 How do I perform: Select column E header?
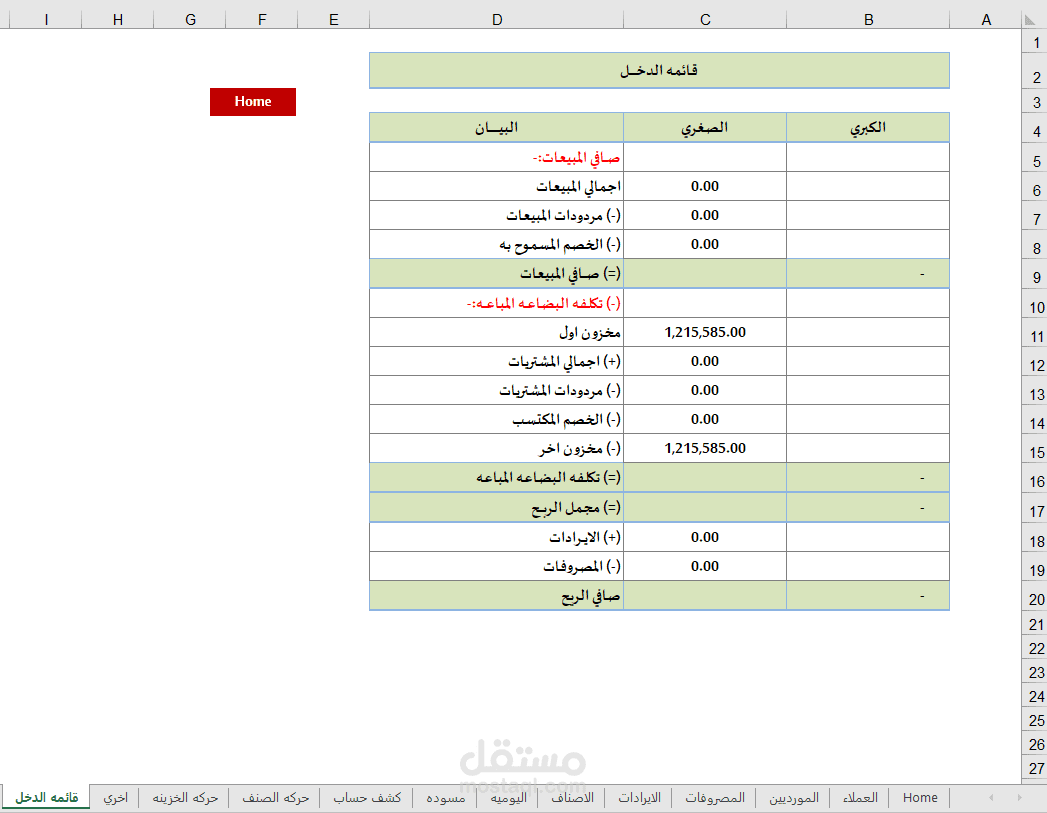point(334,20)
